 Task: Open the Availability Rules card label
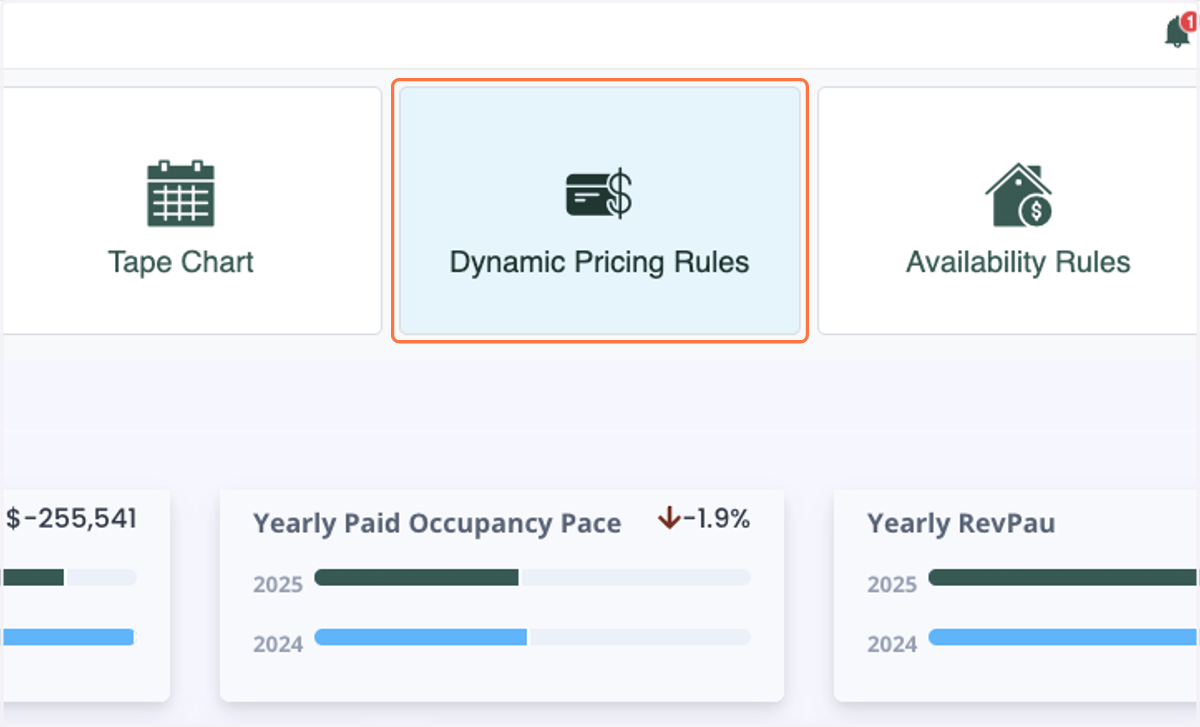pos(1018,262)
